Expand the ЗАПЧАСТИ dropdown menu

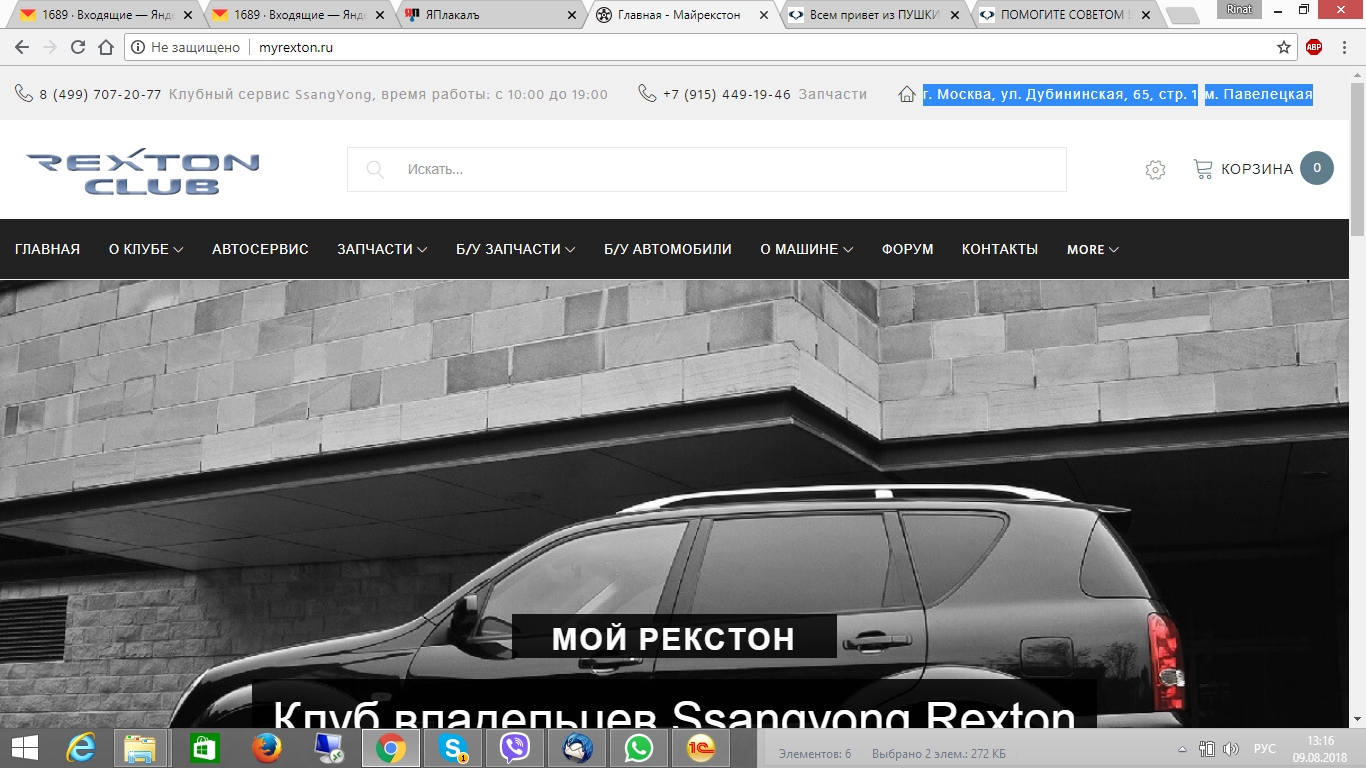point(382,249)
